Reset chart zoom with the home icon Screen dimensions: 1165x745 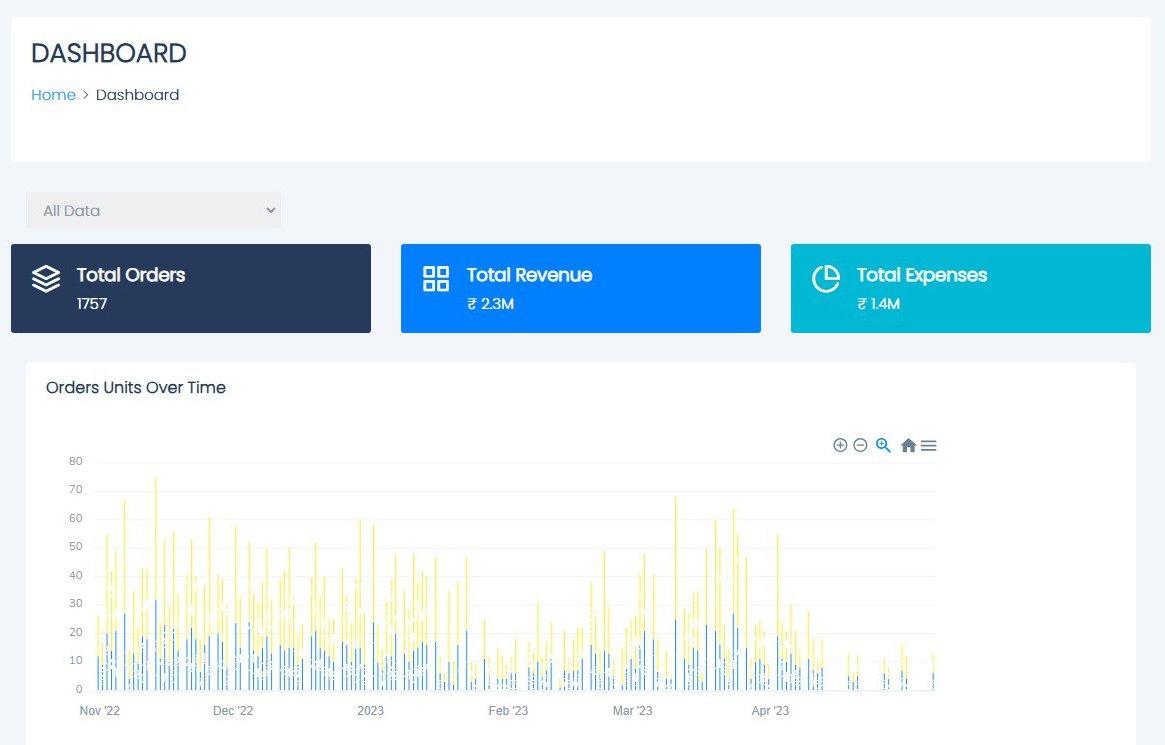(x=908, y=446)
